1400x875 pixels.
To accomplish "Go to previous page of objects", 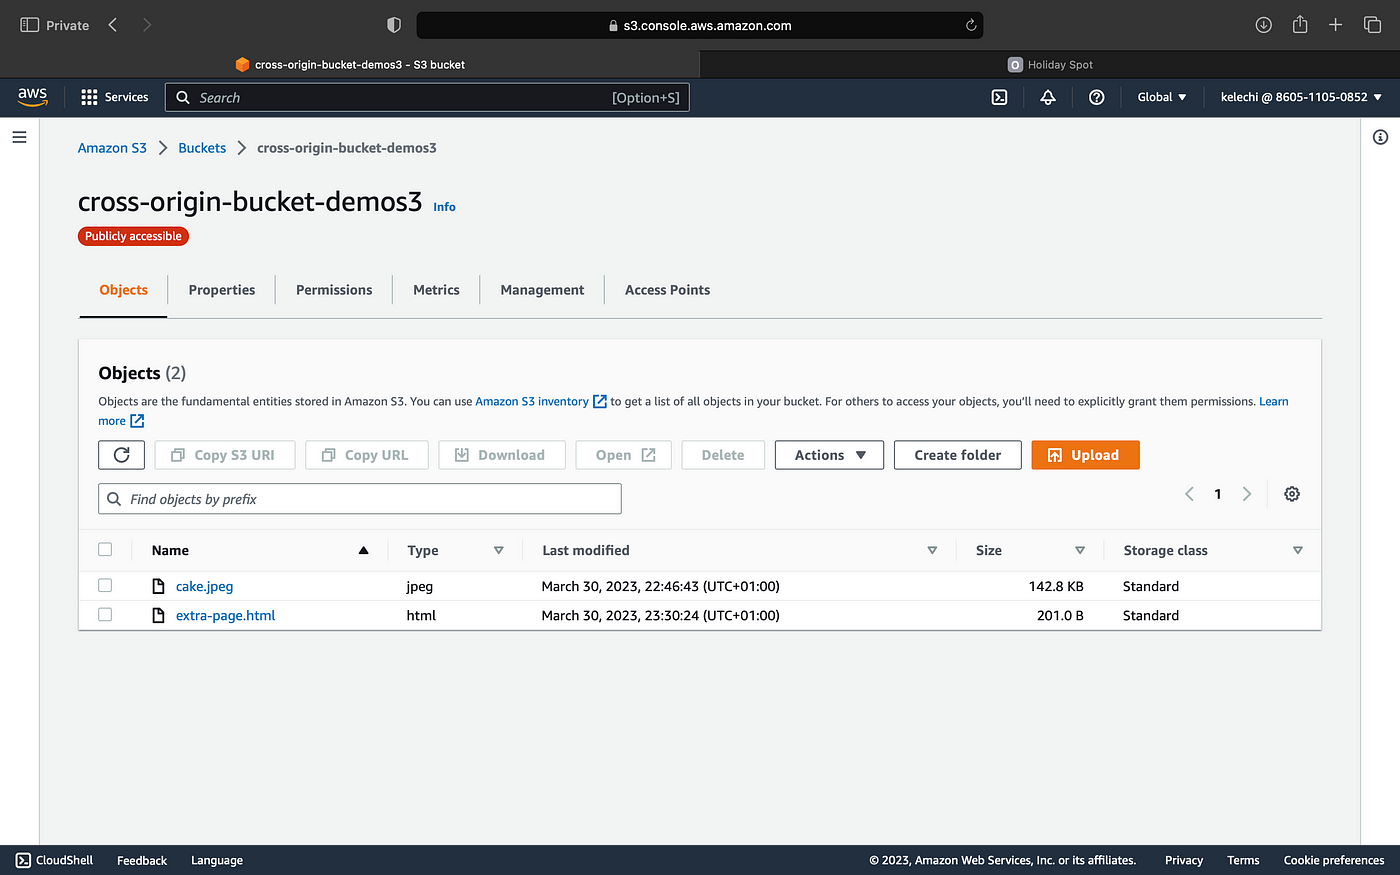I will [1189, 494].
